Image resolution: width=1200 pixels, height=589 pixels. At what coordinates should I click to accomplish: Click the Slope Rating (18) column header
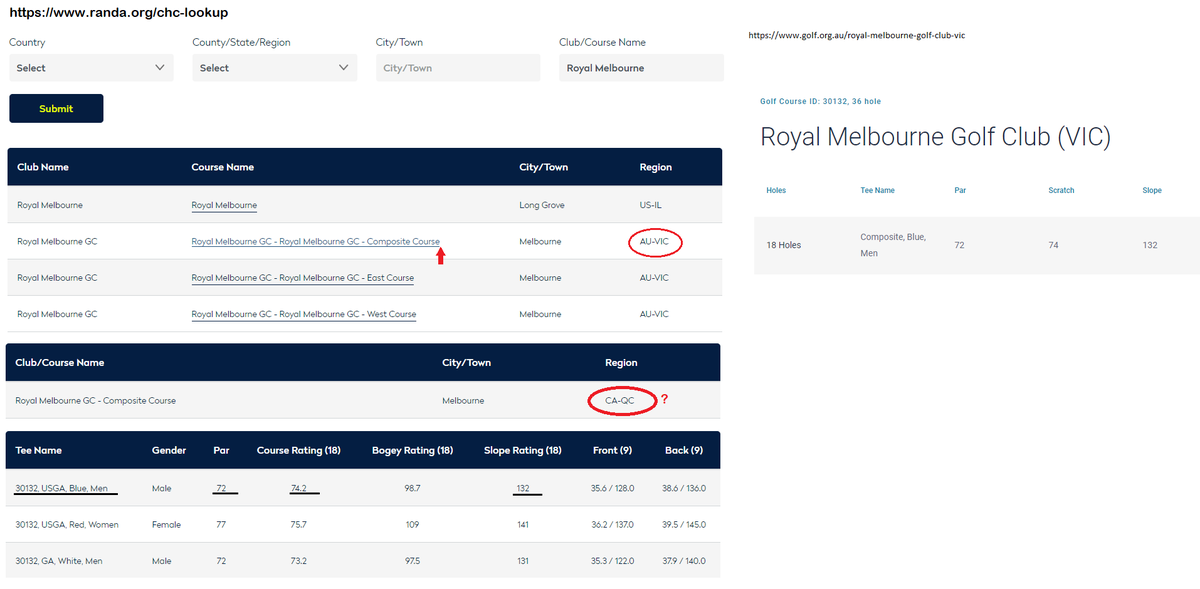[523, 450]
